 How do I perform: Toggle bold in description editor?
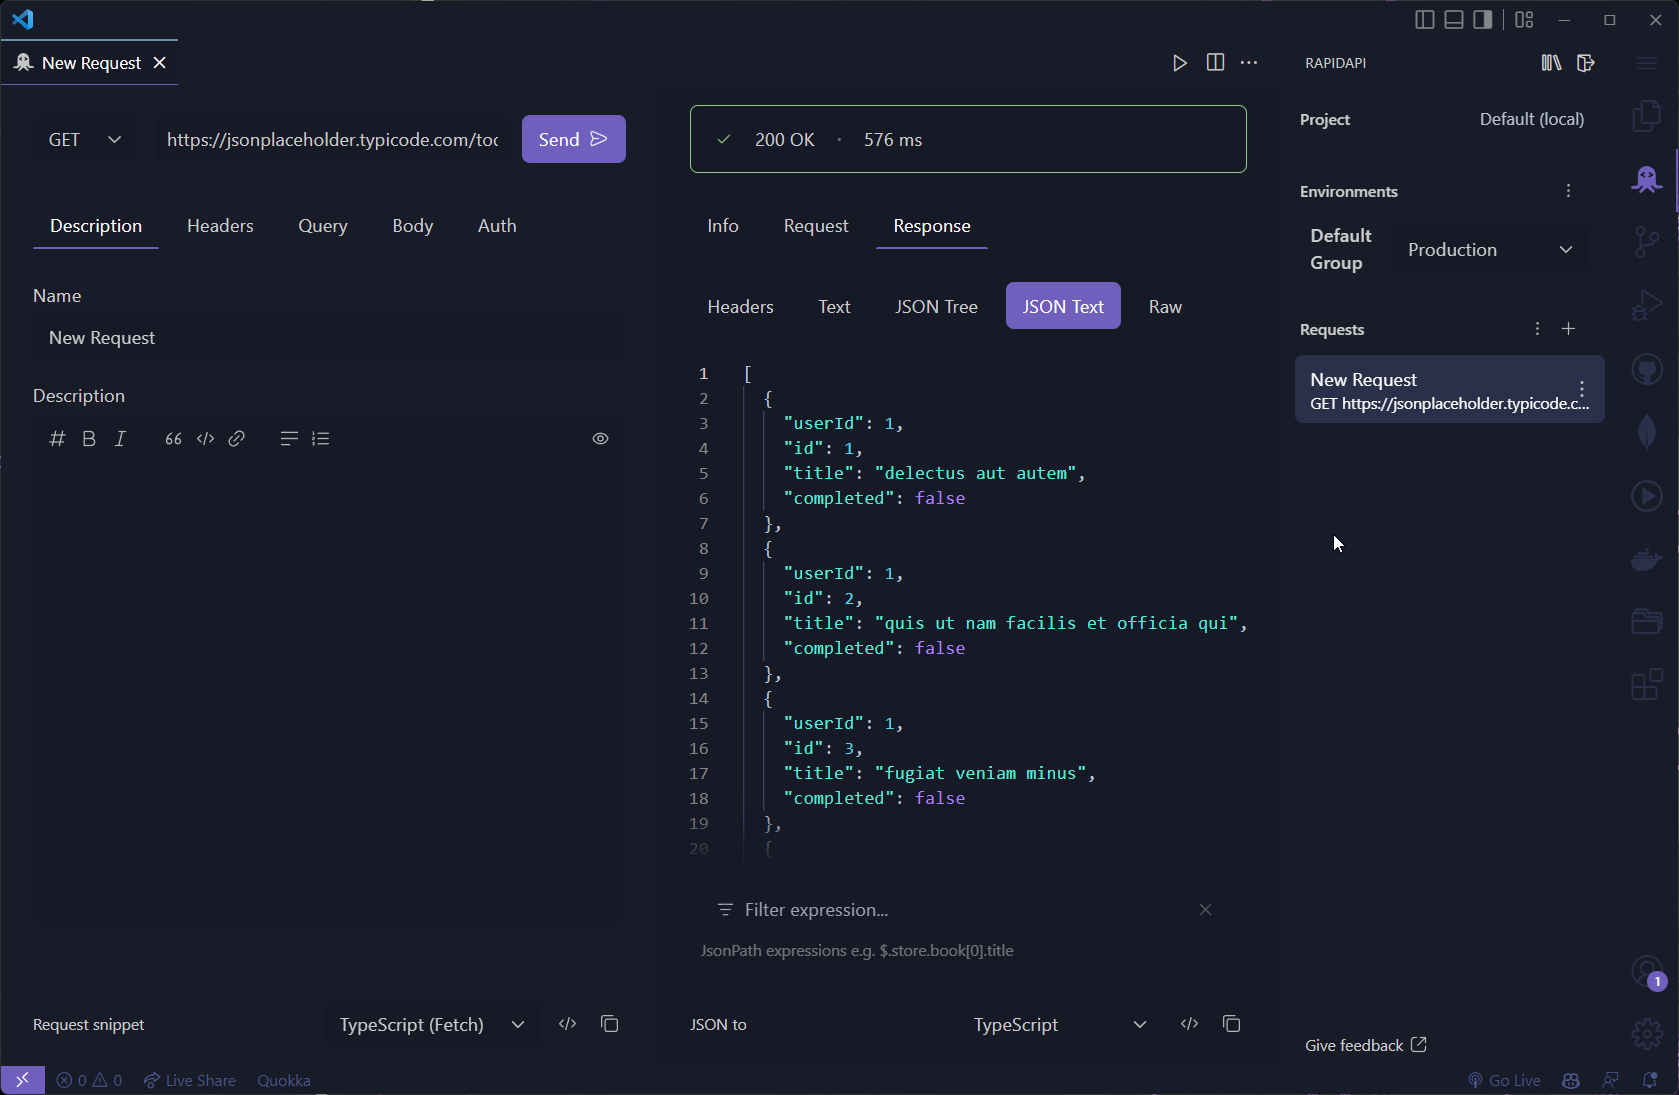pos(89,439)
